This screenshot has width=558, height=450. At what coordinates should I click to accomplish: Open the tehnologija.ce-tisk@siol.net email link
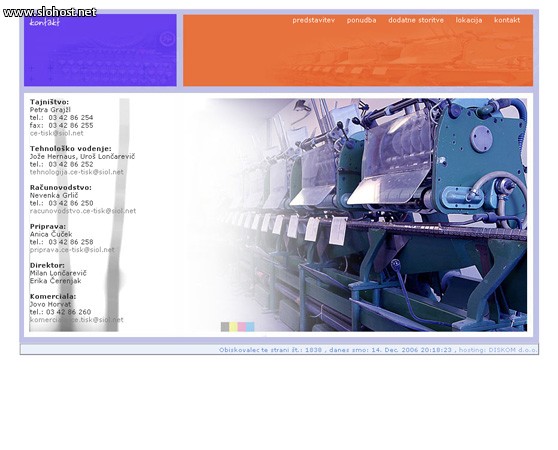(77, 172)
